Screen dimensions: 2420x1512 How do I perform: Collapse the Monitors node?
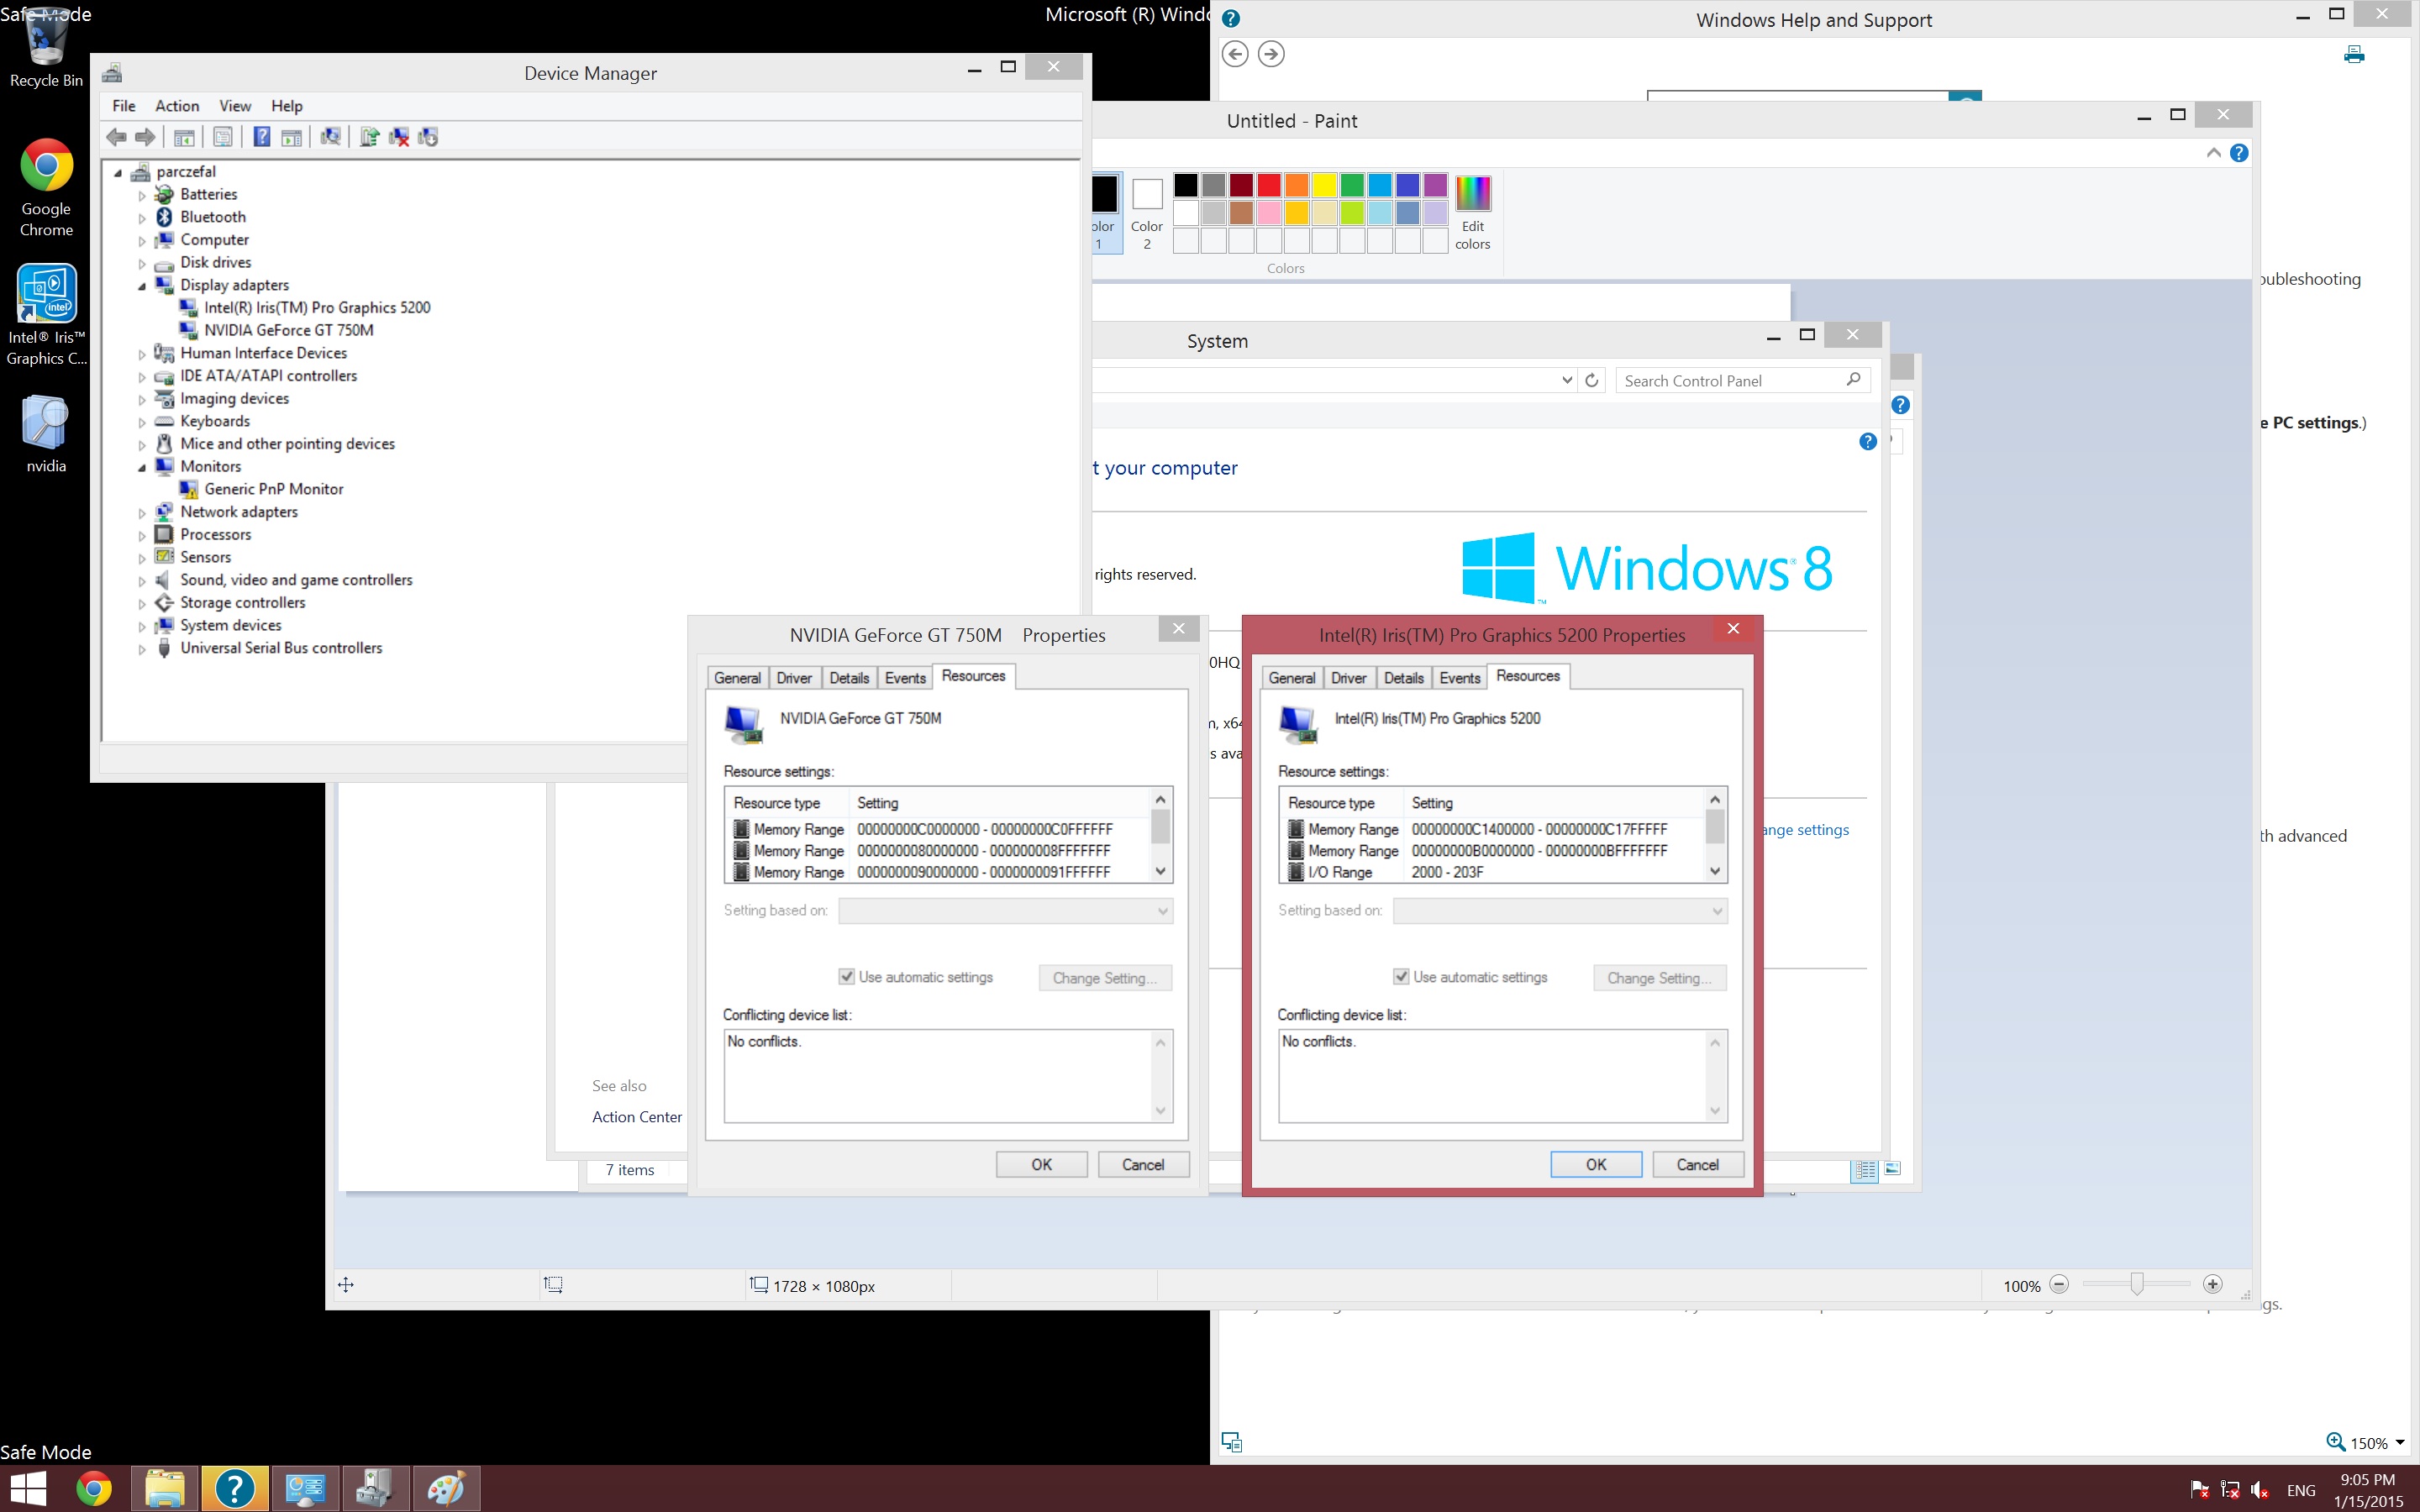coord(142,467)
